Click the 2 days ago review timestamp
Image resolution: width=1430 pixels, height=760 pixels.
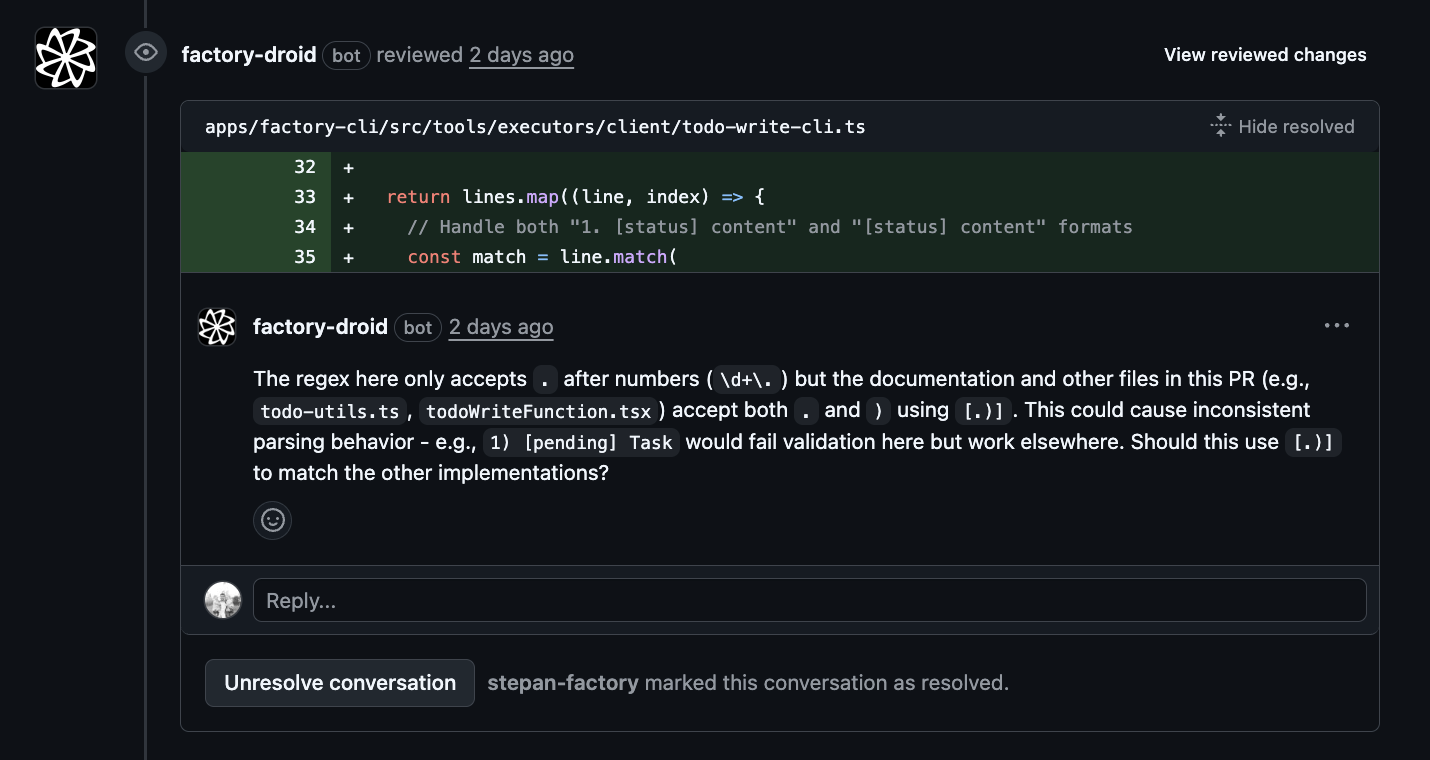pyautogui.click(x=521, y=55)
